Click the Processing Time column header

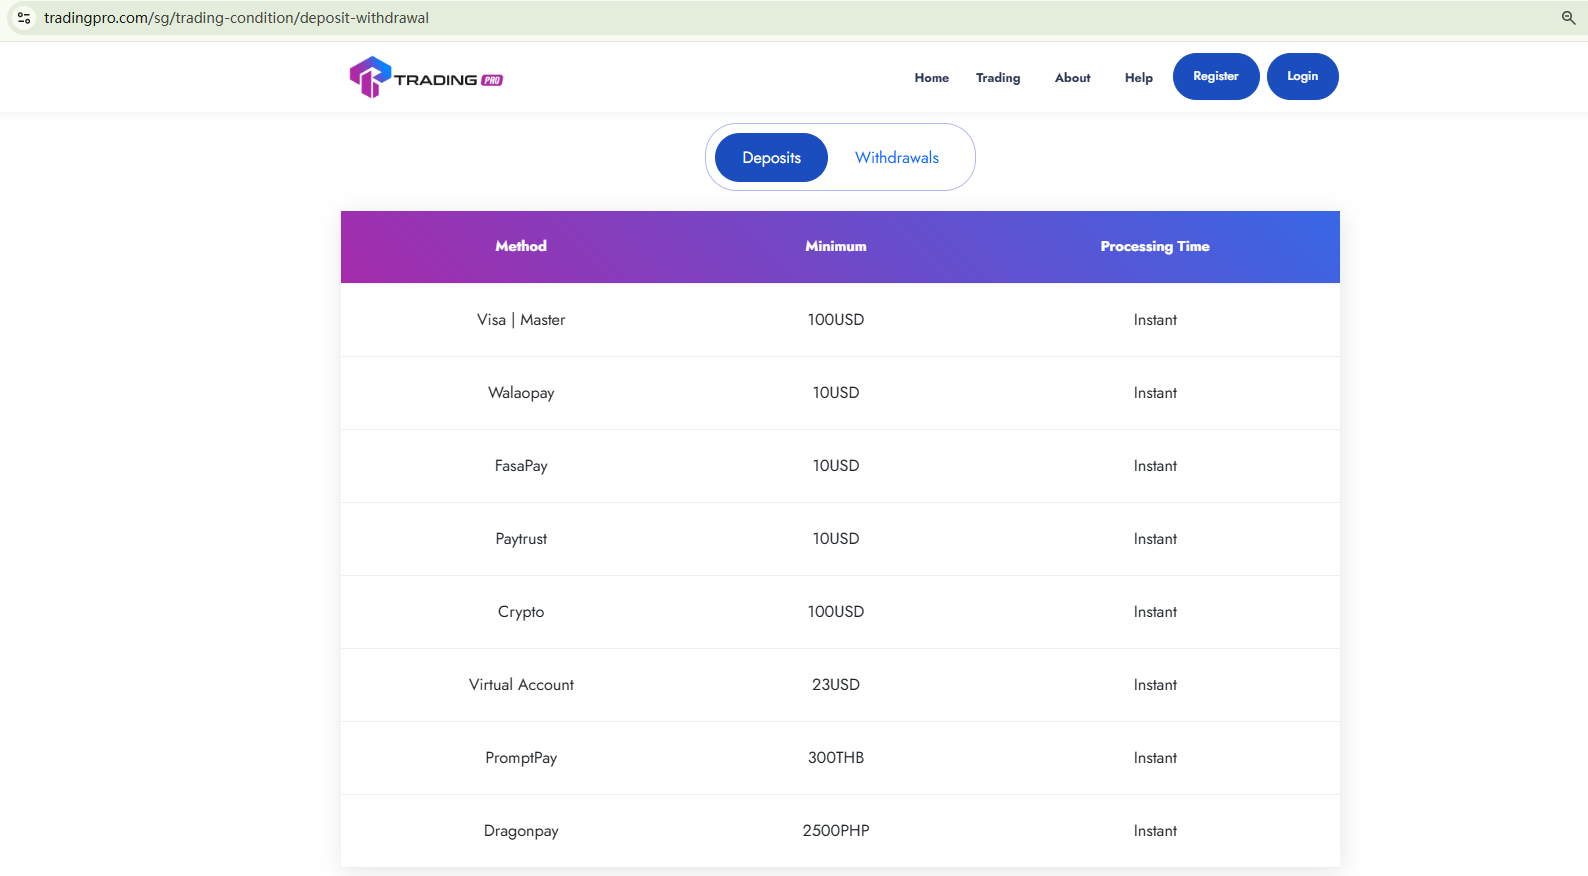click(x=1155, y=246)
